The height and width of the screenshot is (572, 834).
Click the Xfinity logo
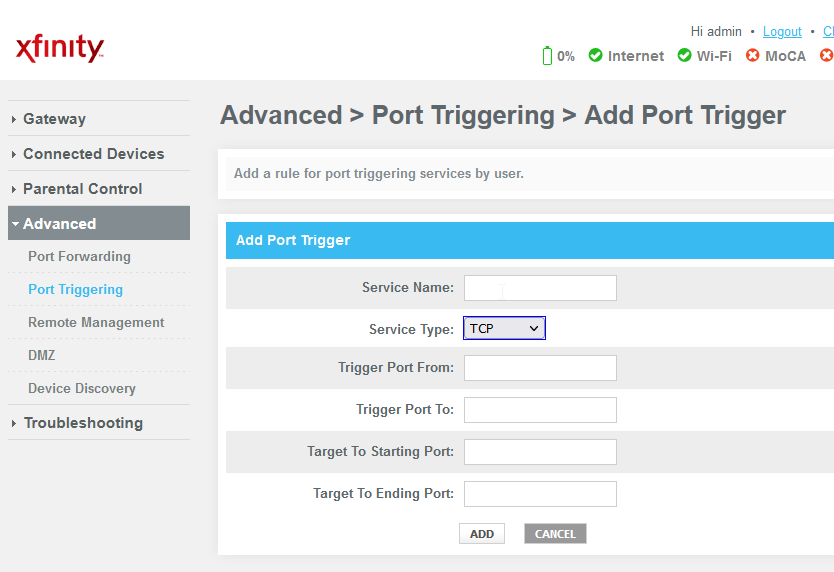pyautogui.click(x=60, y=48)
